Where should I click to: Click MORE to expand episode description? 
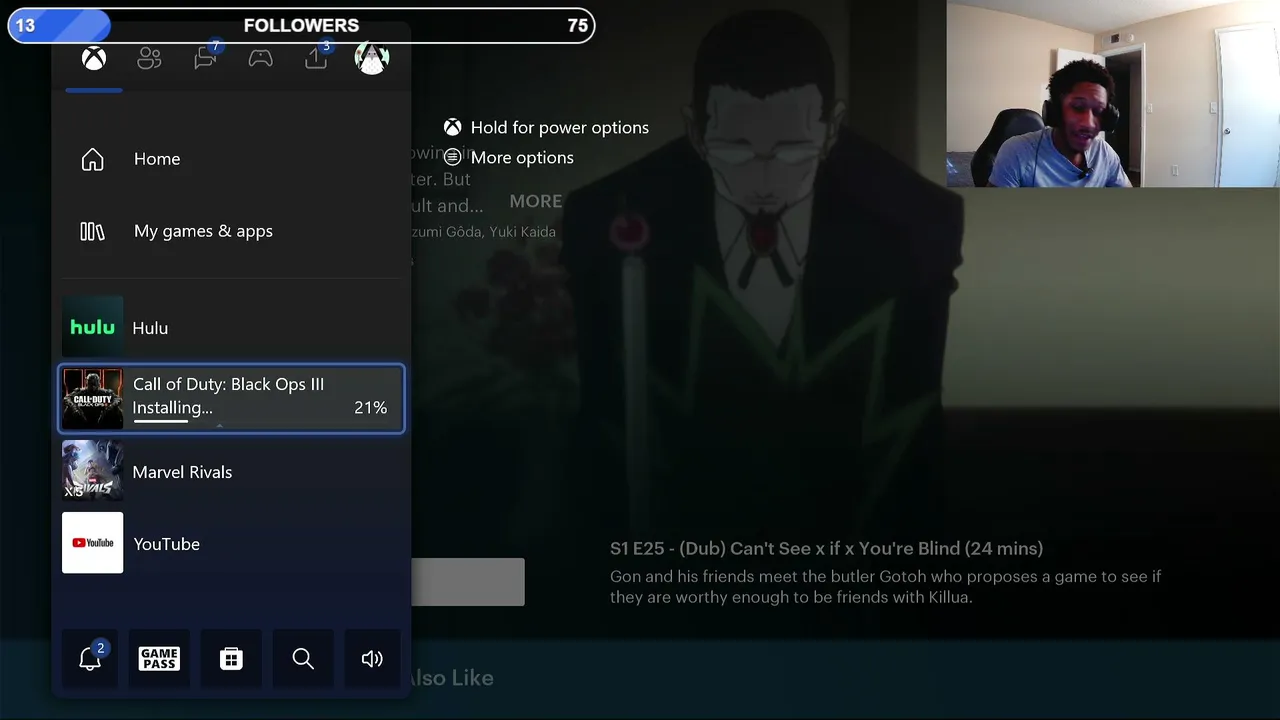point(536,201)
